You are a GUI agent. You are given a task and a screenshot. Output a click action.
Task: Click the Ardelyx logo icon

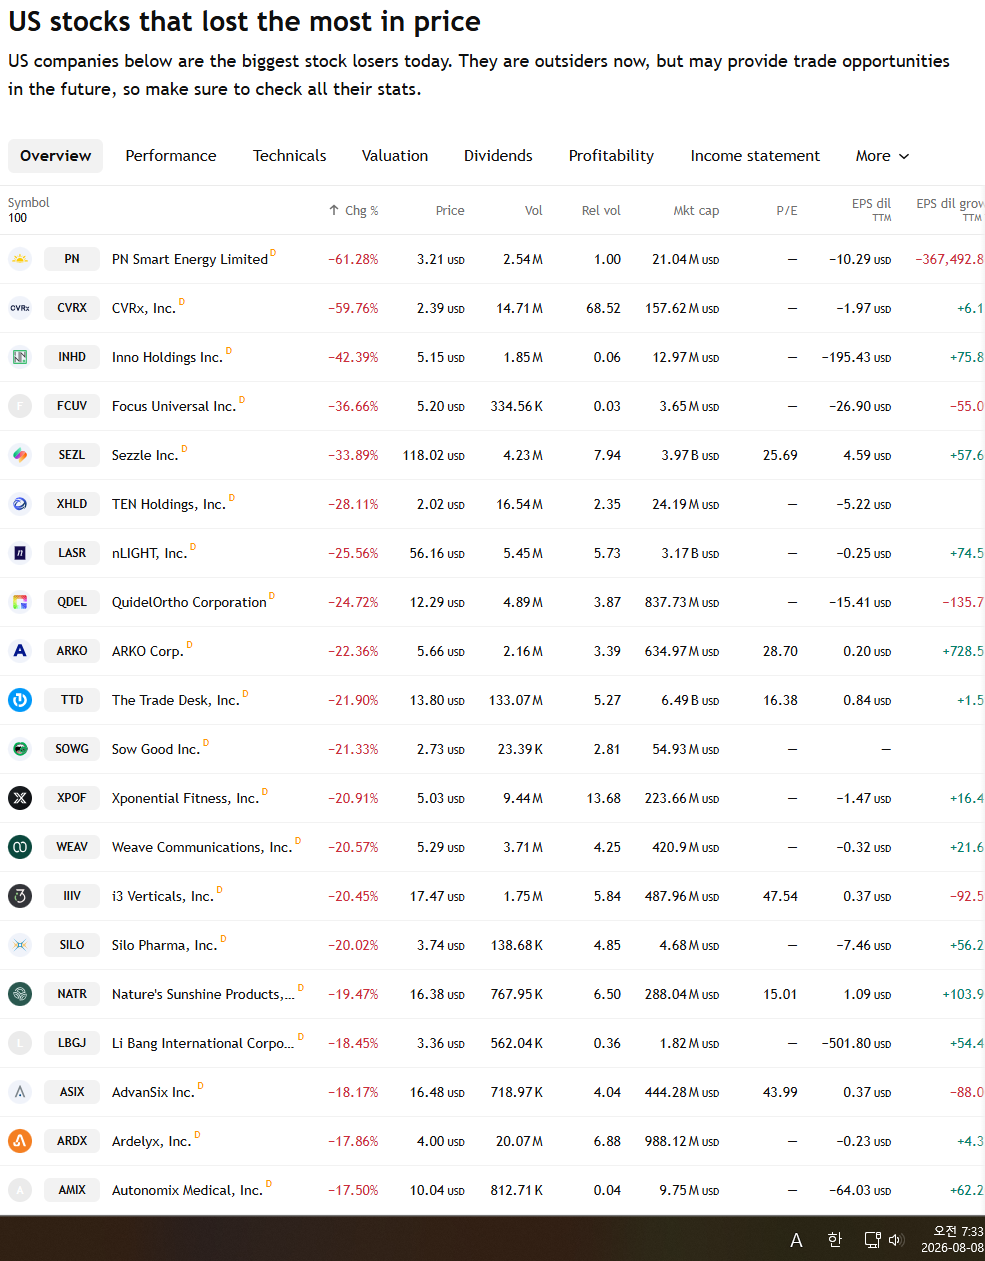pos(20,1141)
